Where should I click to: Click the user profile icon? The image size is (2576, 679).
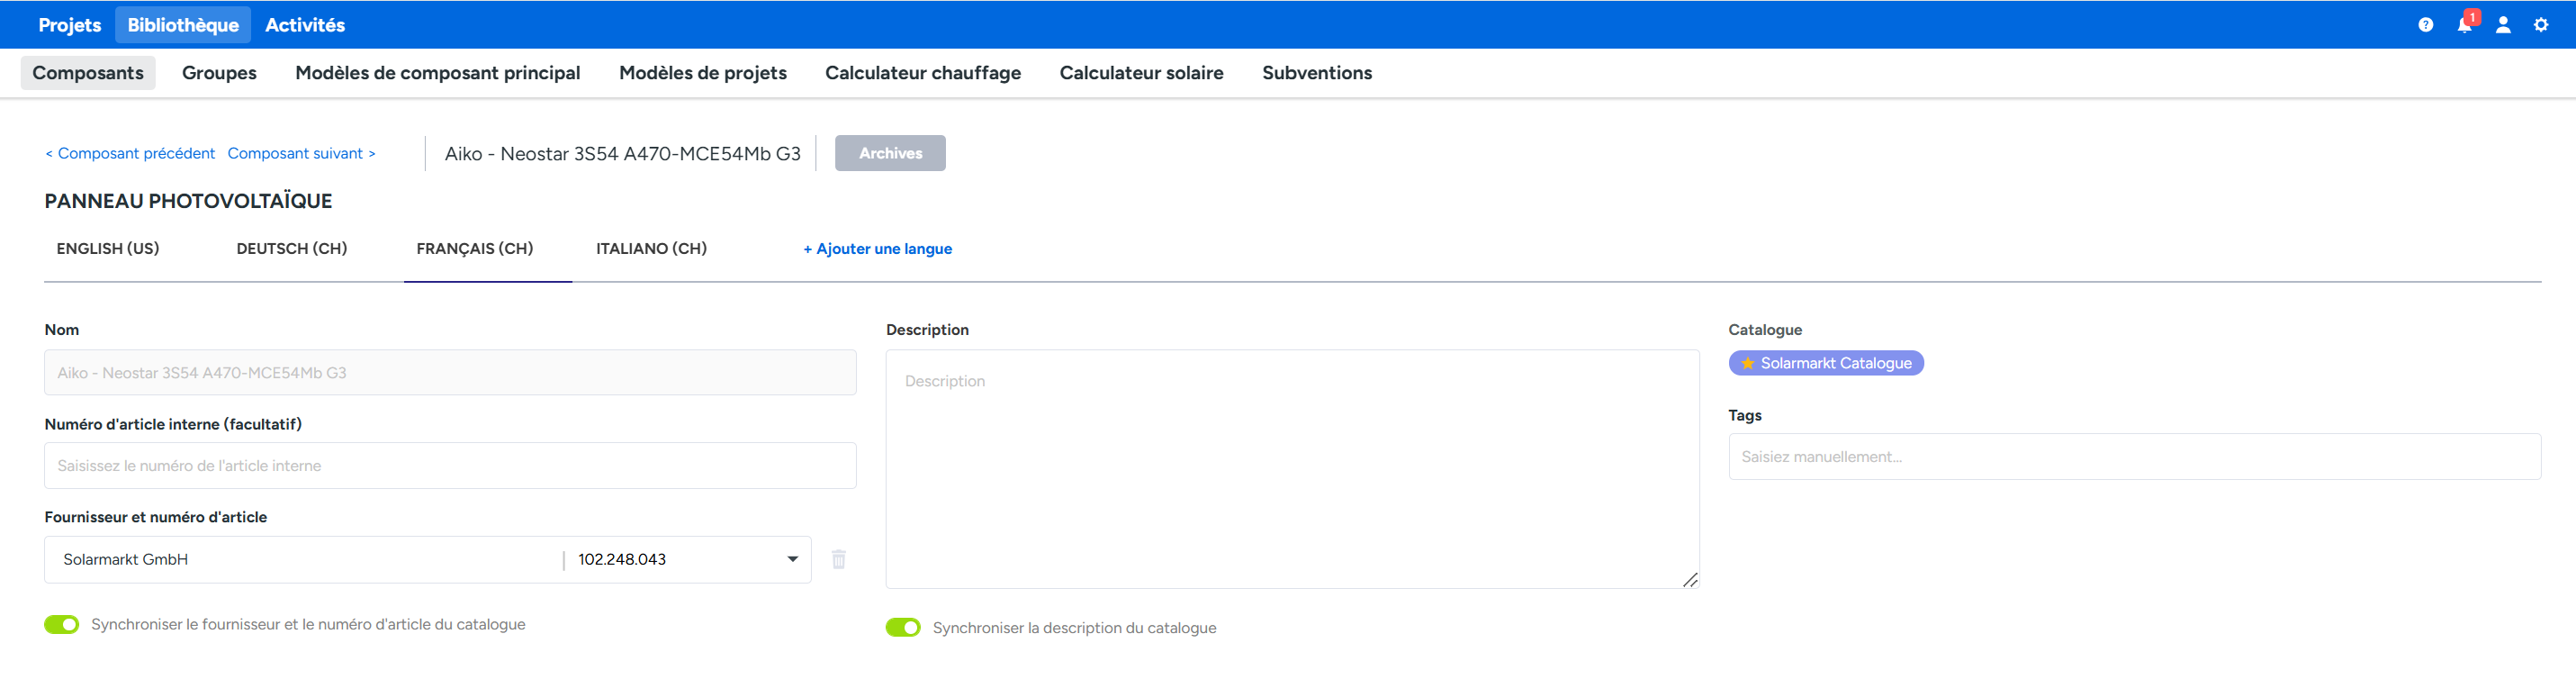[x=2502, y=25]
